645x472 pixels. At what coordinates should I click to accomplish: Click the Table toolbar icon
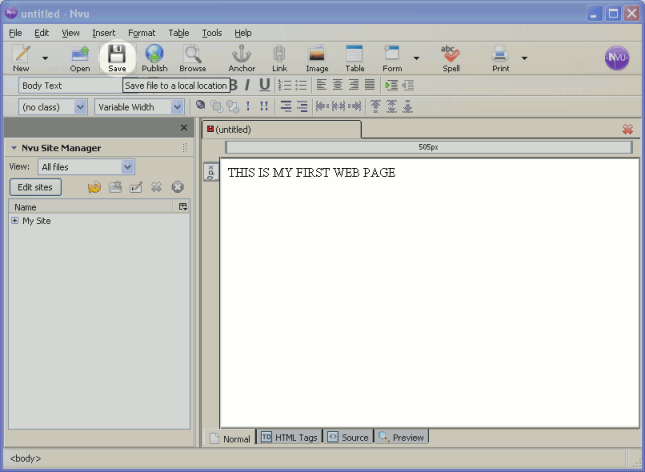click(354, 58)
